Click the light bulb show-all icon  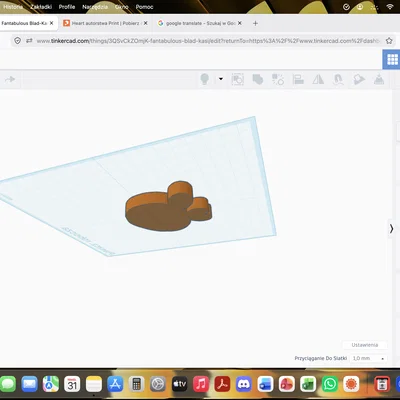(205, 79)
